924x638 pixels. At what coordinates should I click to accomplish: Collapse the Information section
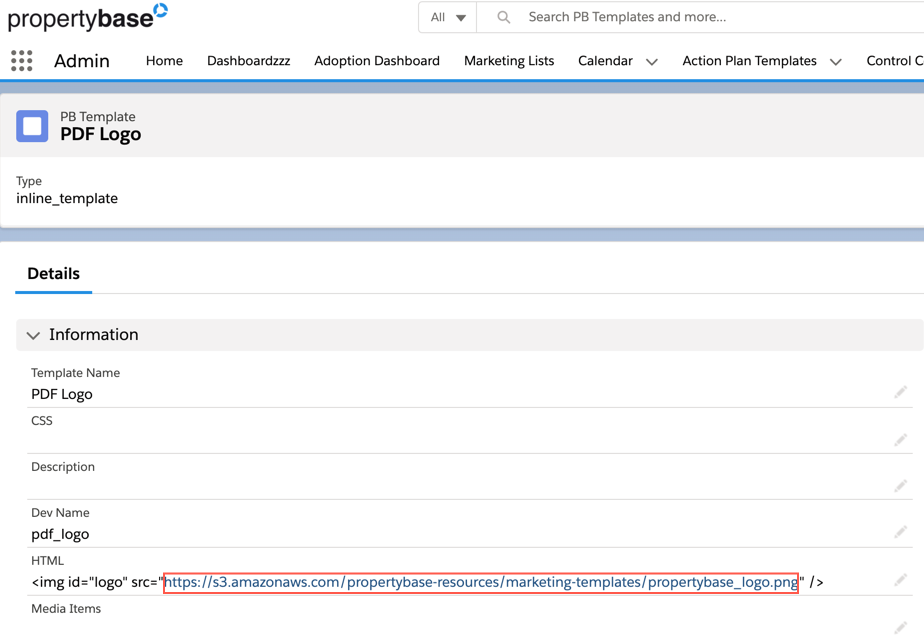(34, 335)
